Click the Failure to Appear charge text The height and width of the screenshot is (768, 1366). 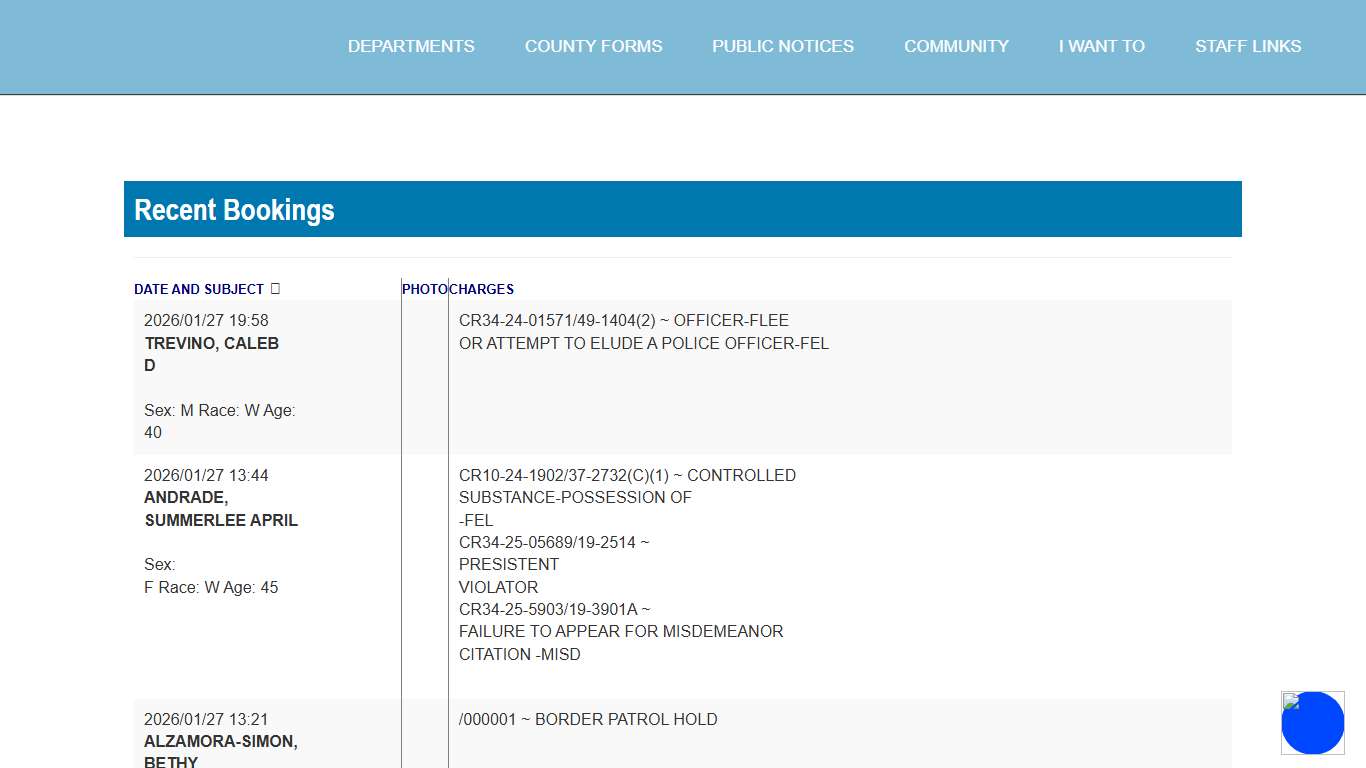(x=621, y=632)
